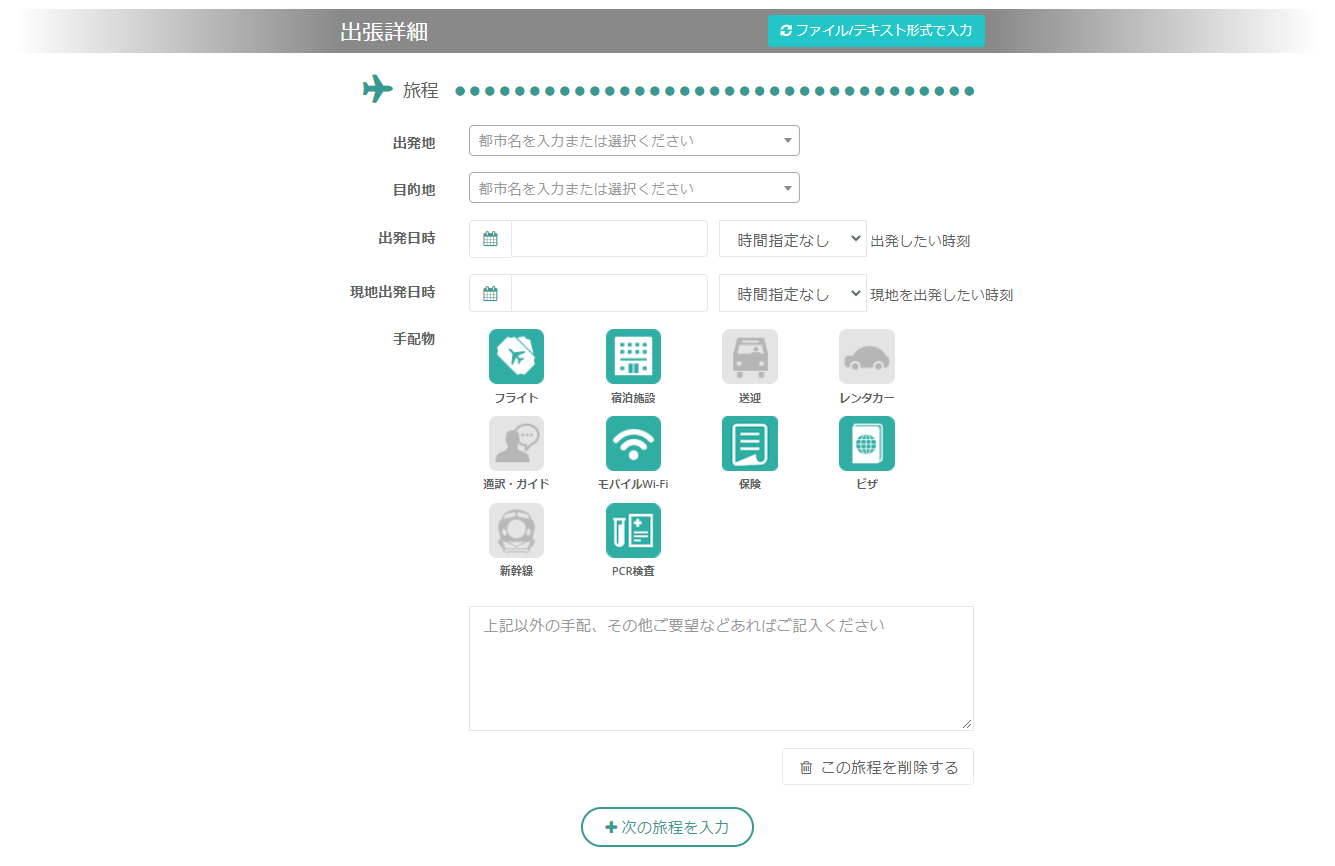Image resolution: width=1335 pixels, height=866 pixels.
Task: Click the other requests text area
Action: pos(721,668)
